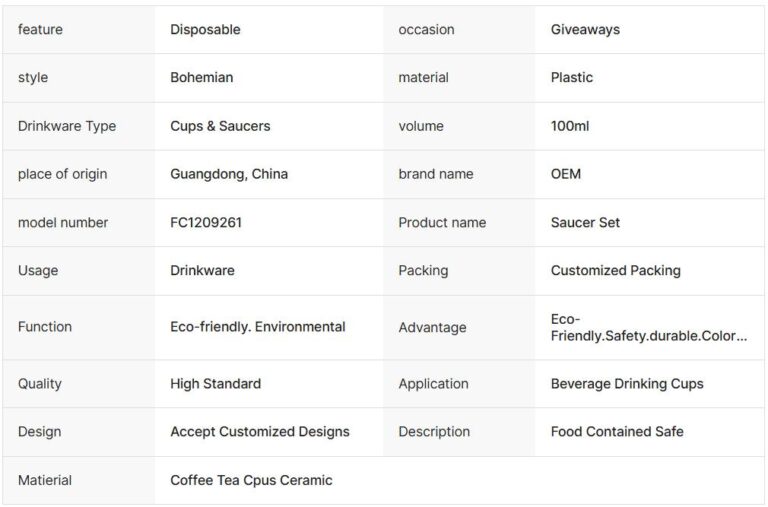Image resolution: width=768 pixels, height=507 pixels.
Task: Select the 'Giveaways' occasion value
Action: [585, 30]
